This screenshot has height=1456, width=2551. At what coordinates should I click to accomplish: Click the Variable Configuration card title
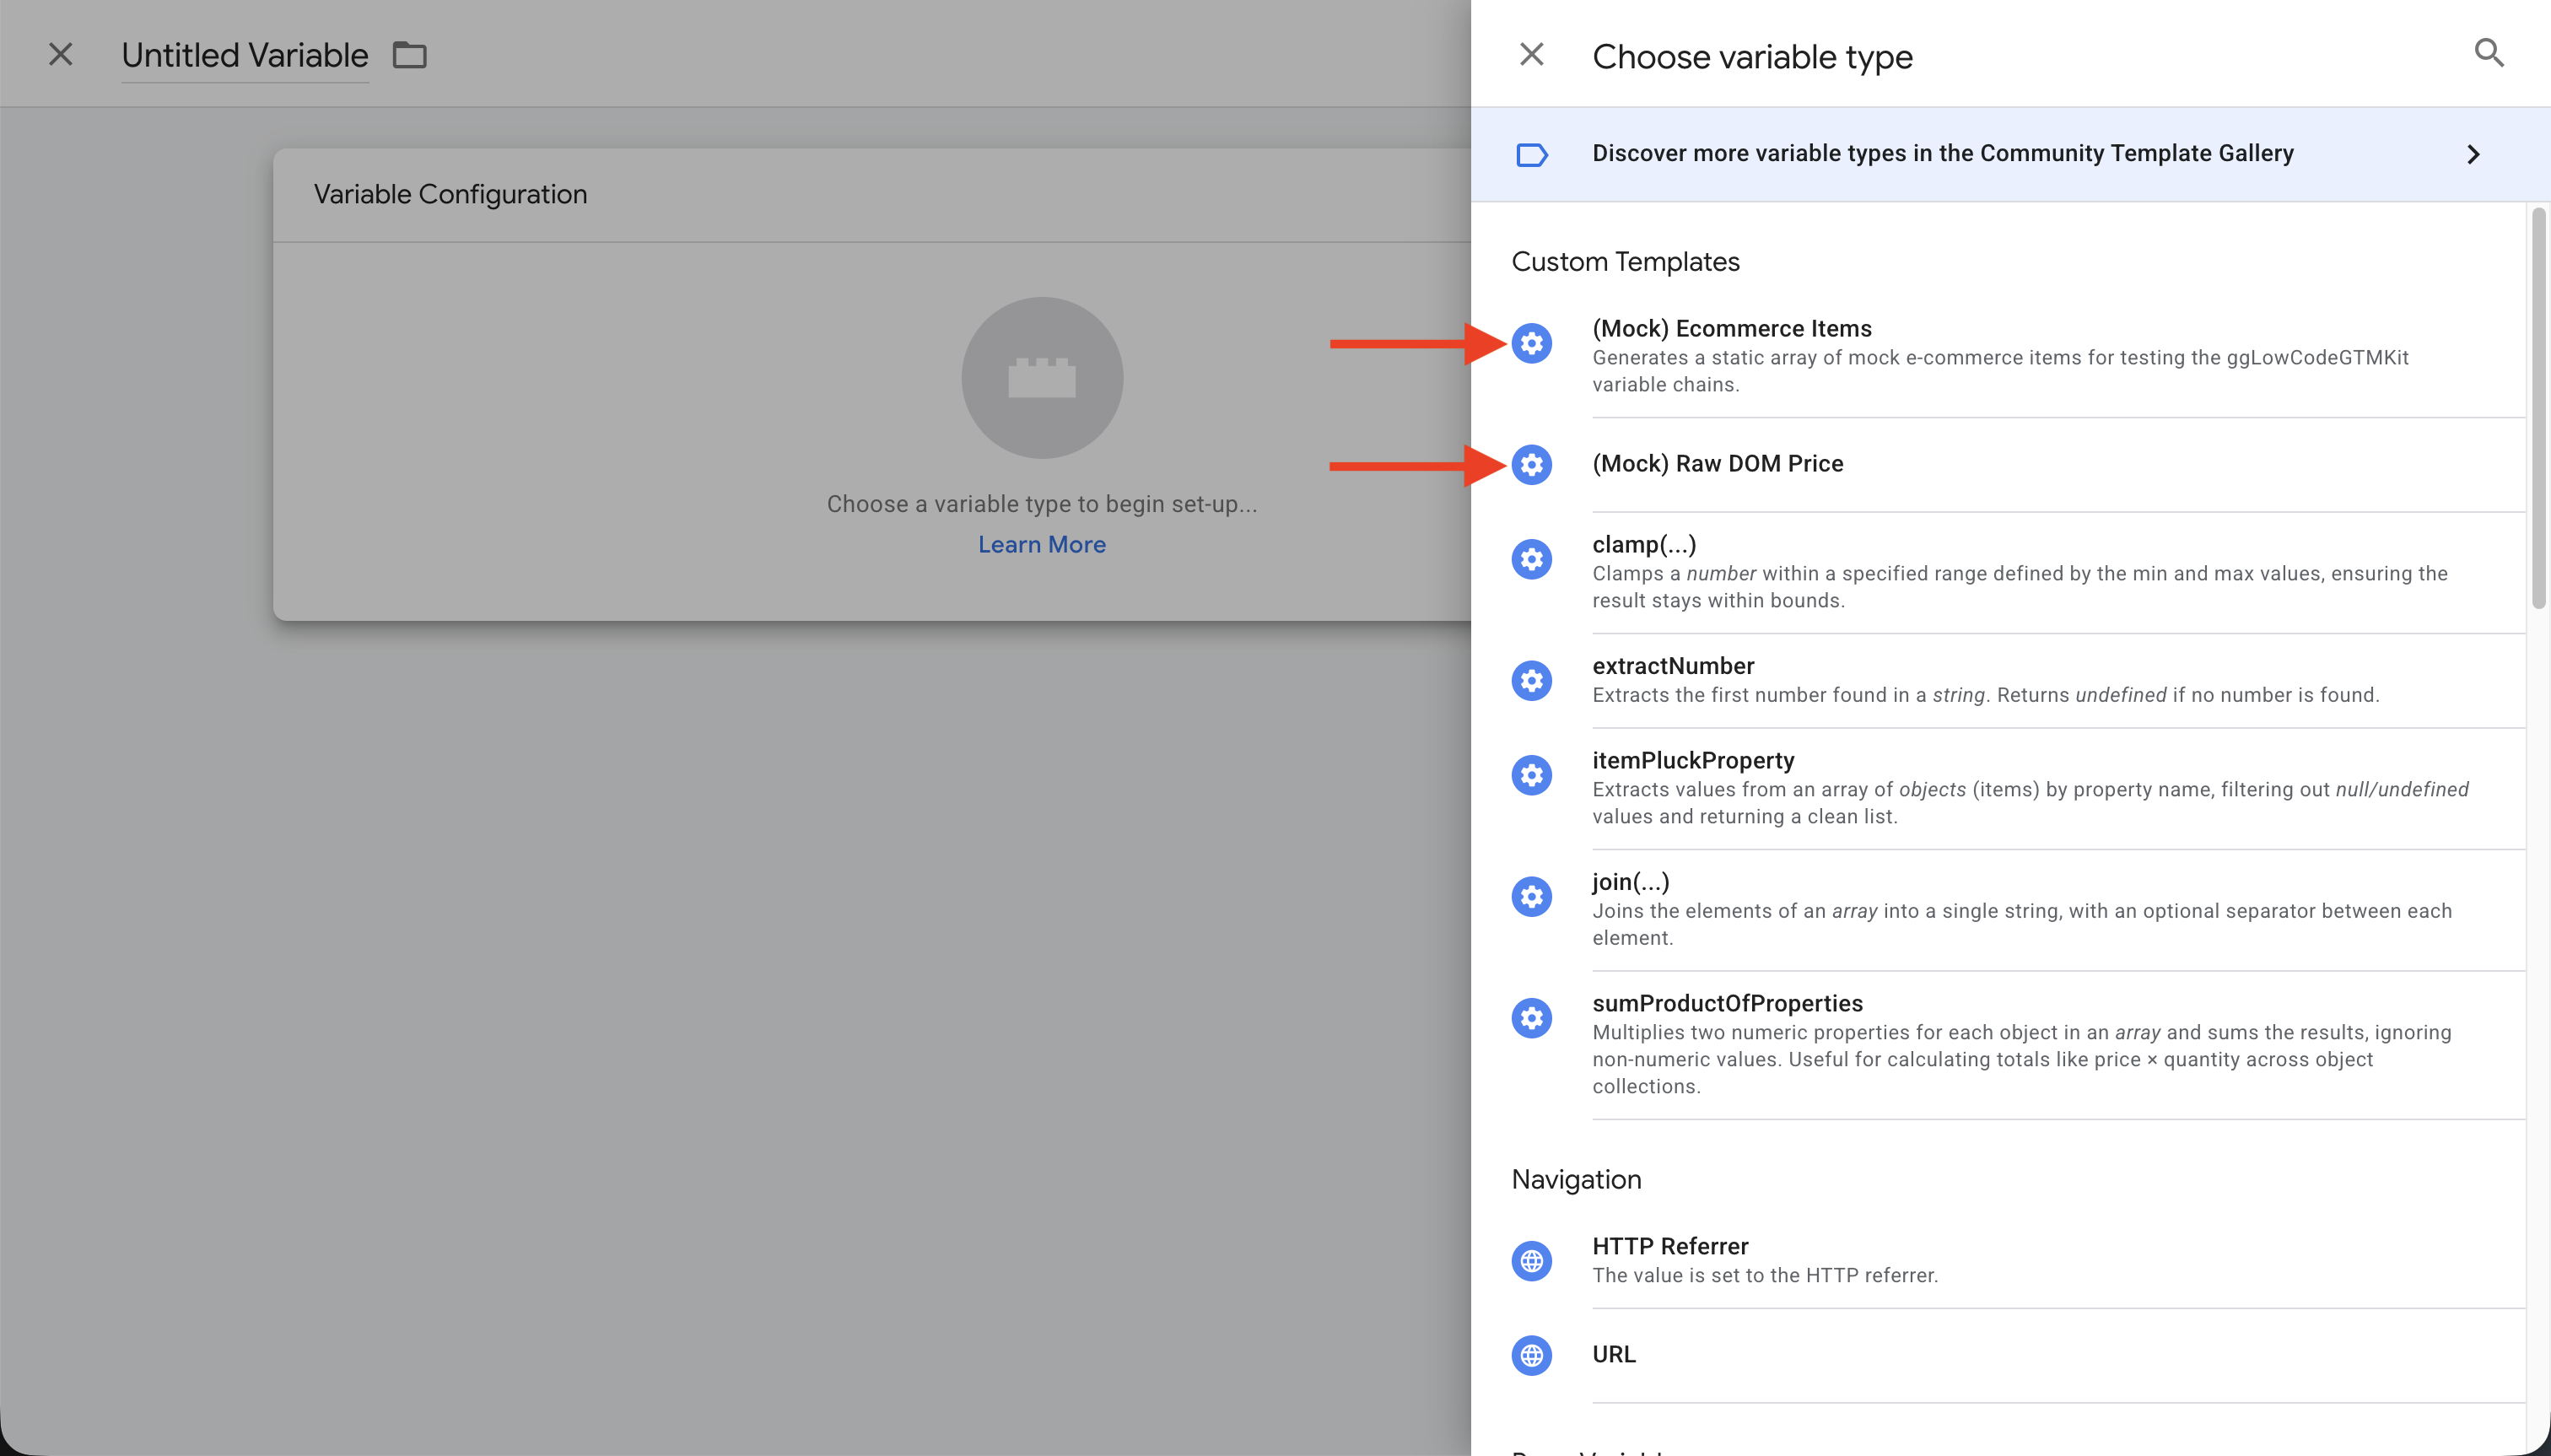tap(450, 195)
